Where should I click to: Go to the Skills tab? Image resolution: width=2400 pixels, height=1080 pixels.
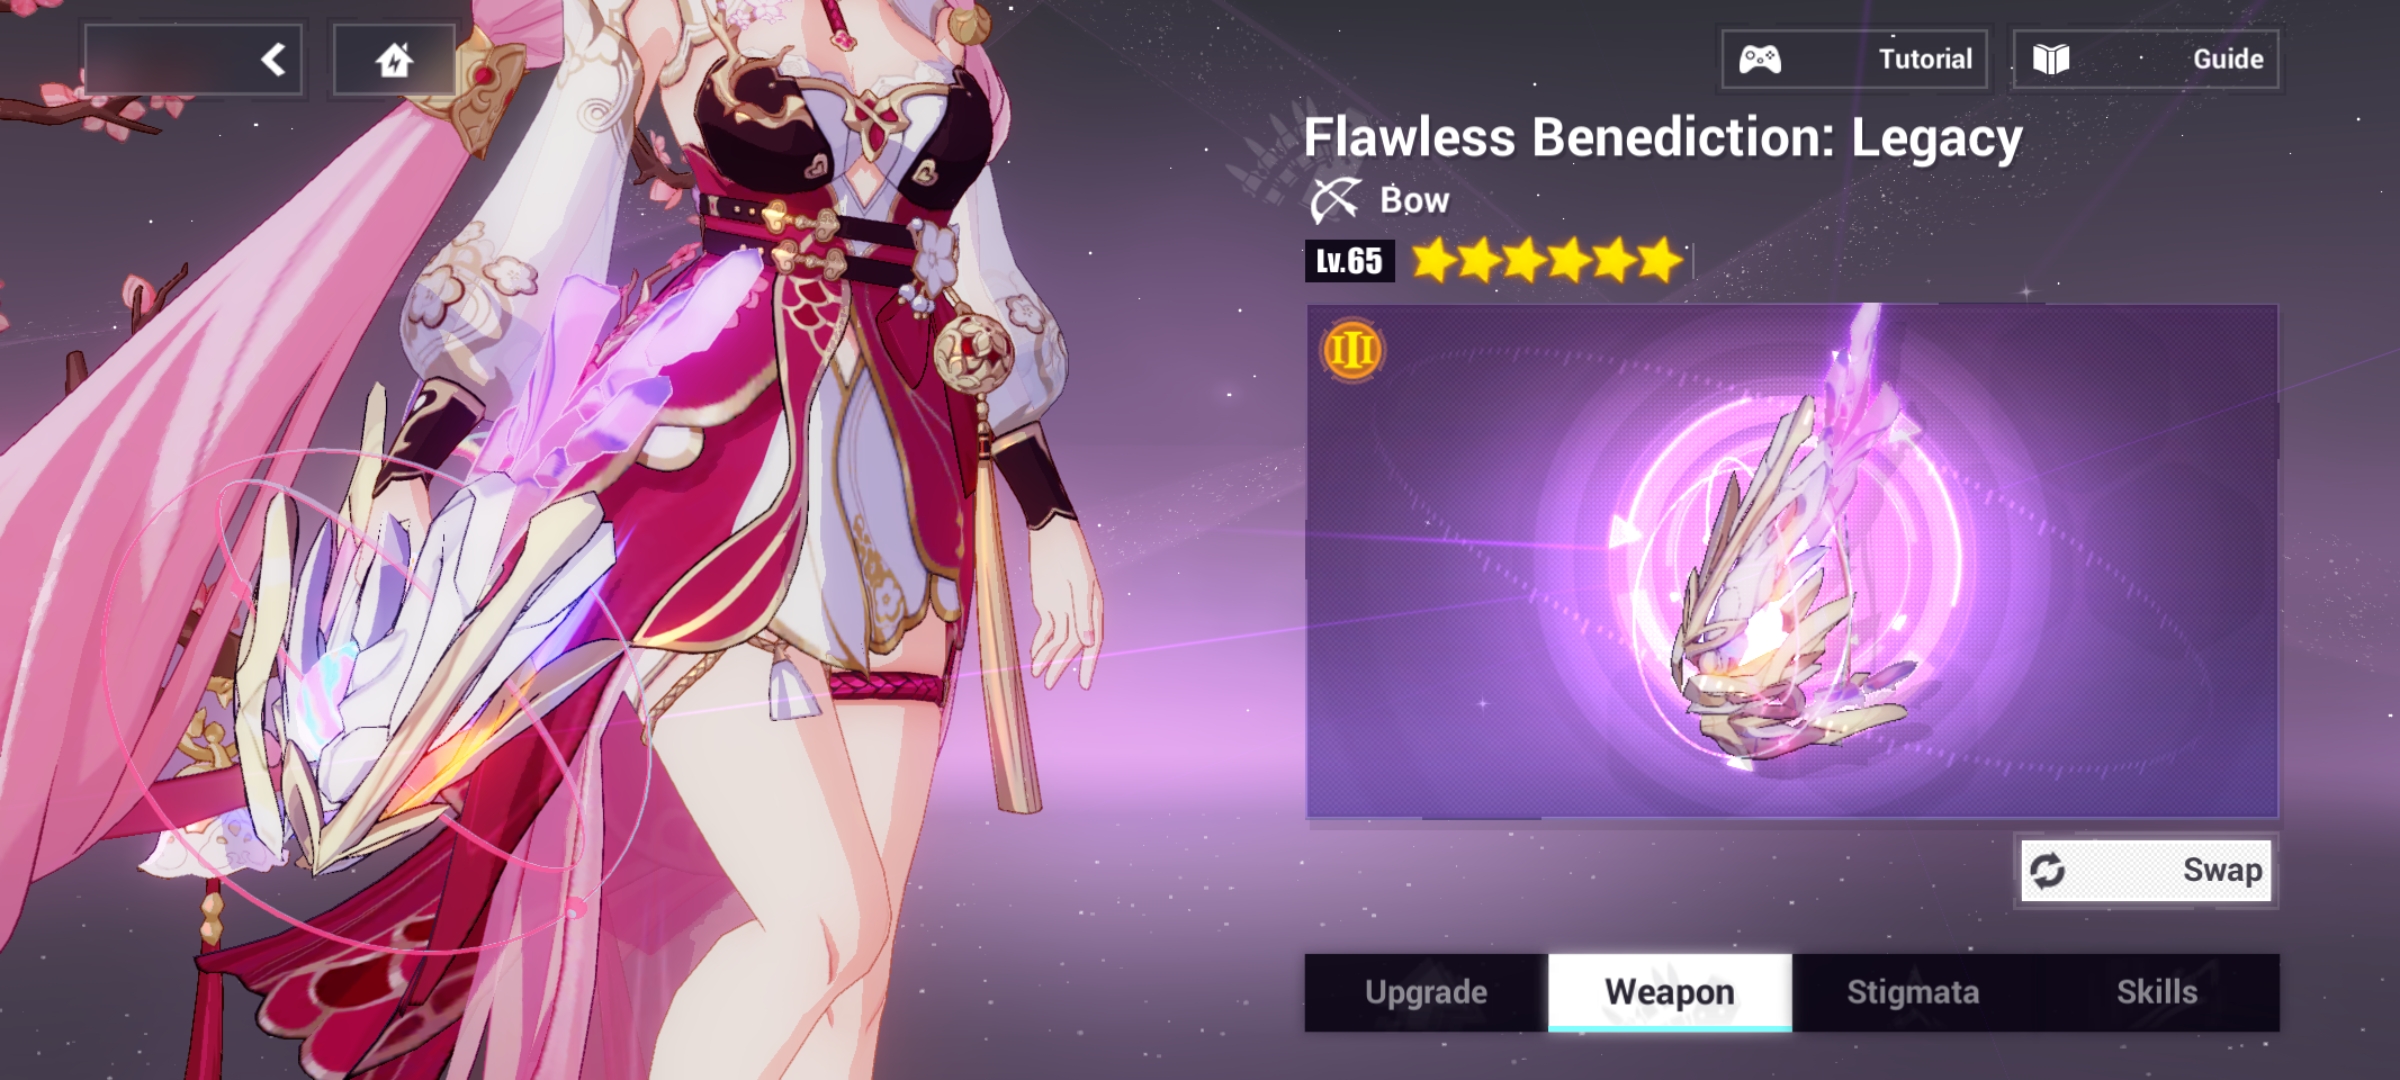(x=2157, y=992)
